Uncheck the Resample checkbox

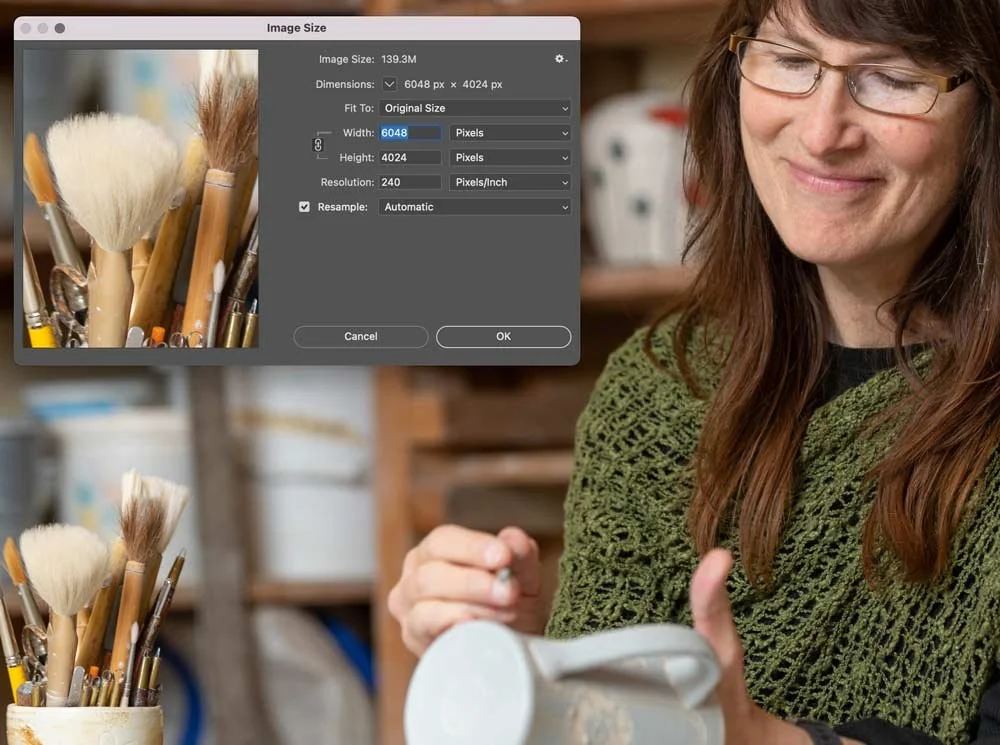(x=304, y=207)
